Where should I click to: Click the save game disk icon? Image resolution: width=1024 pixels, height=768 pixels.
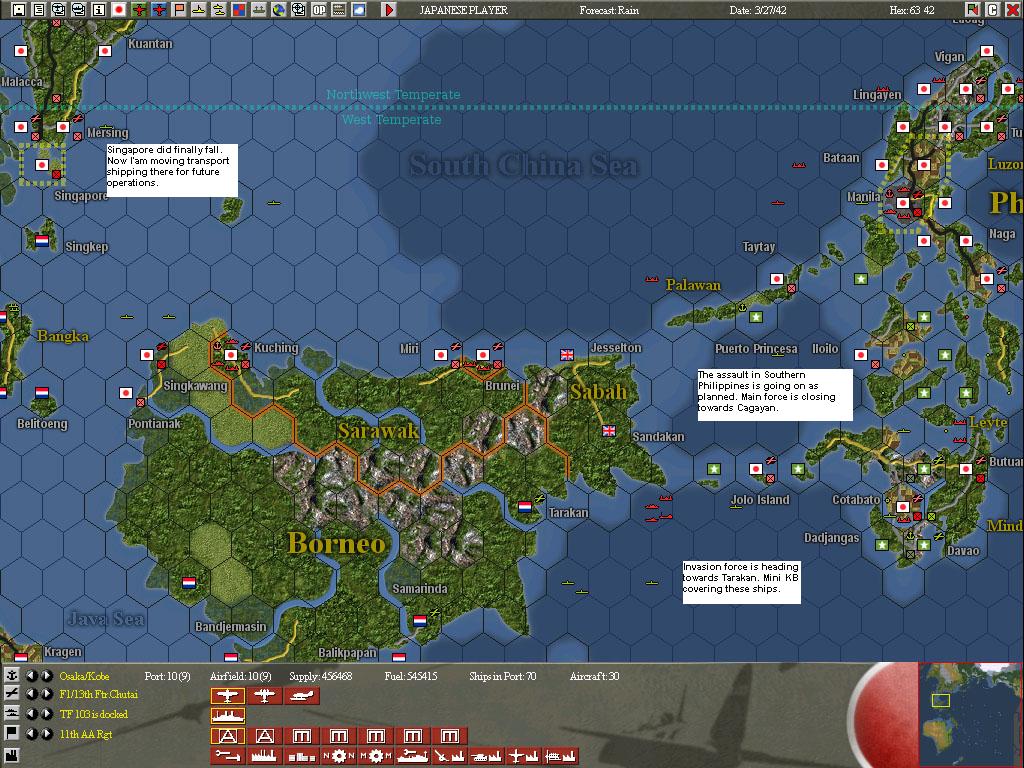19,10
